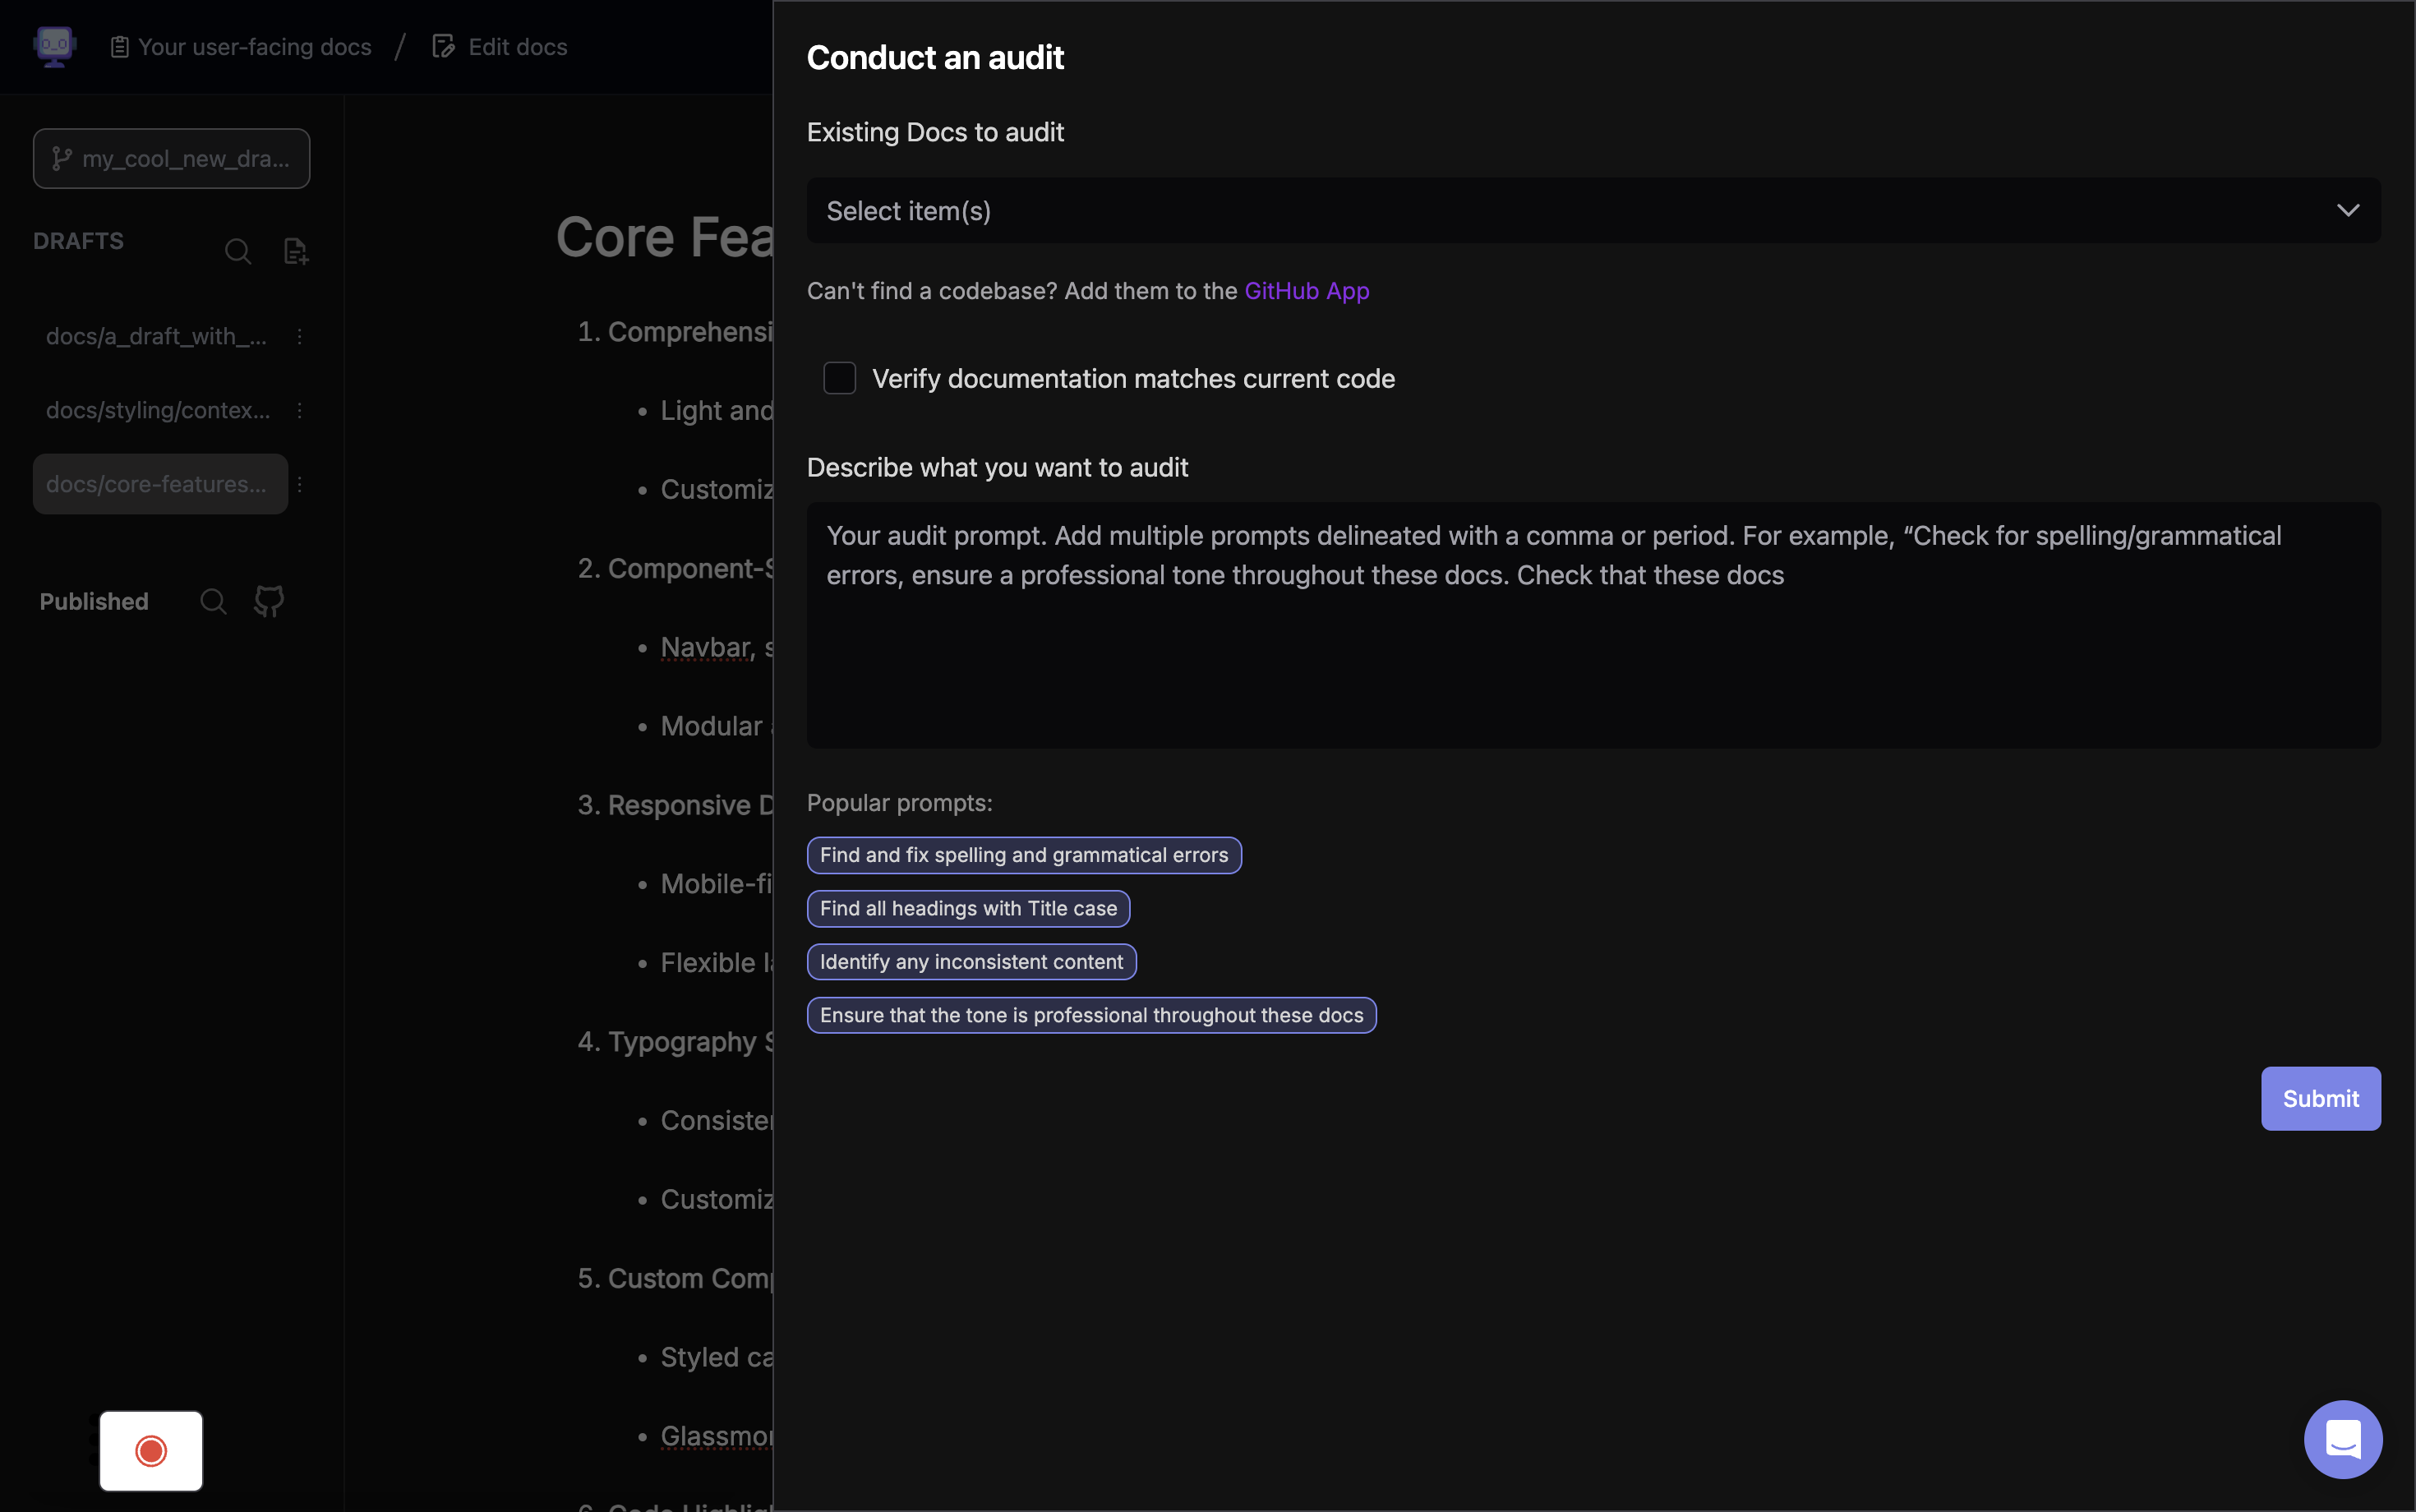
Task: Search drafts with the magnifier icon
Action: point(237,251)
